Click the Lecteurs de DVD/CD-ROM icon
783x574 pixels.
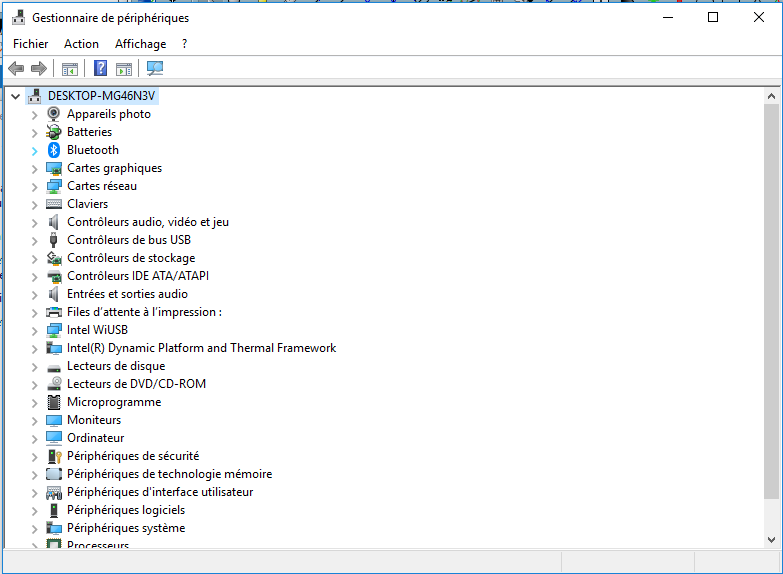click(x=53, y=384)
